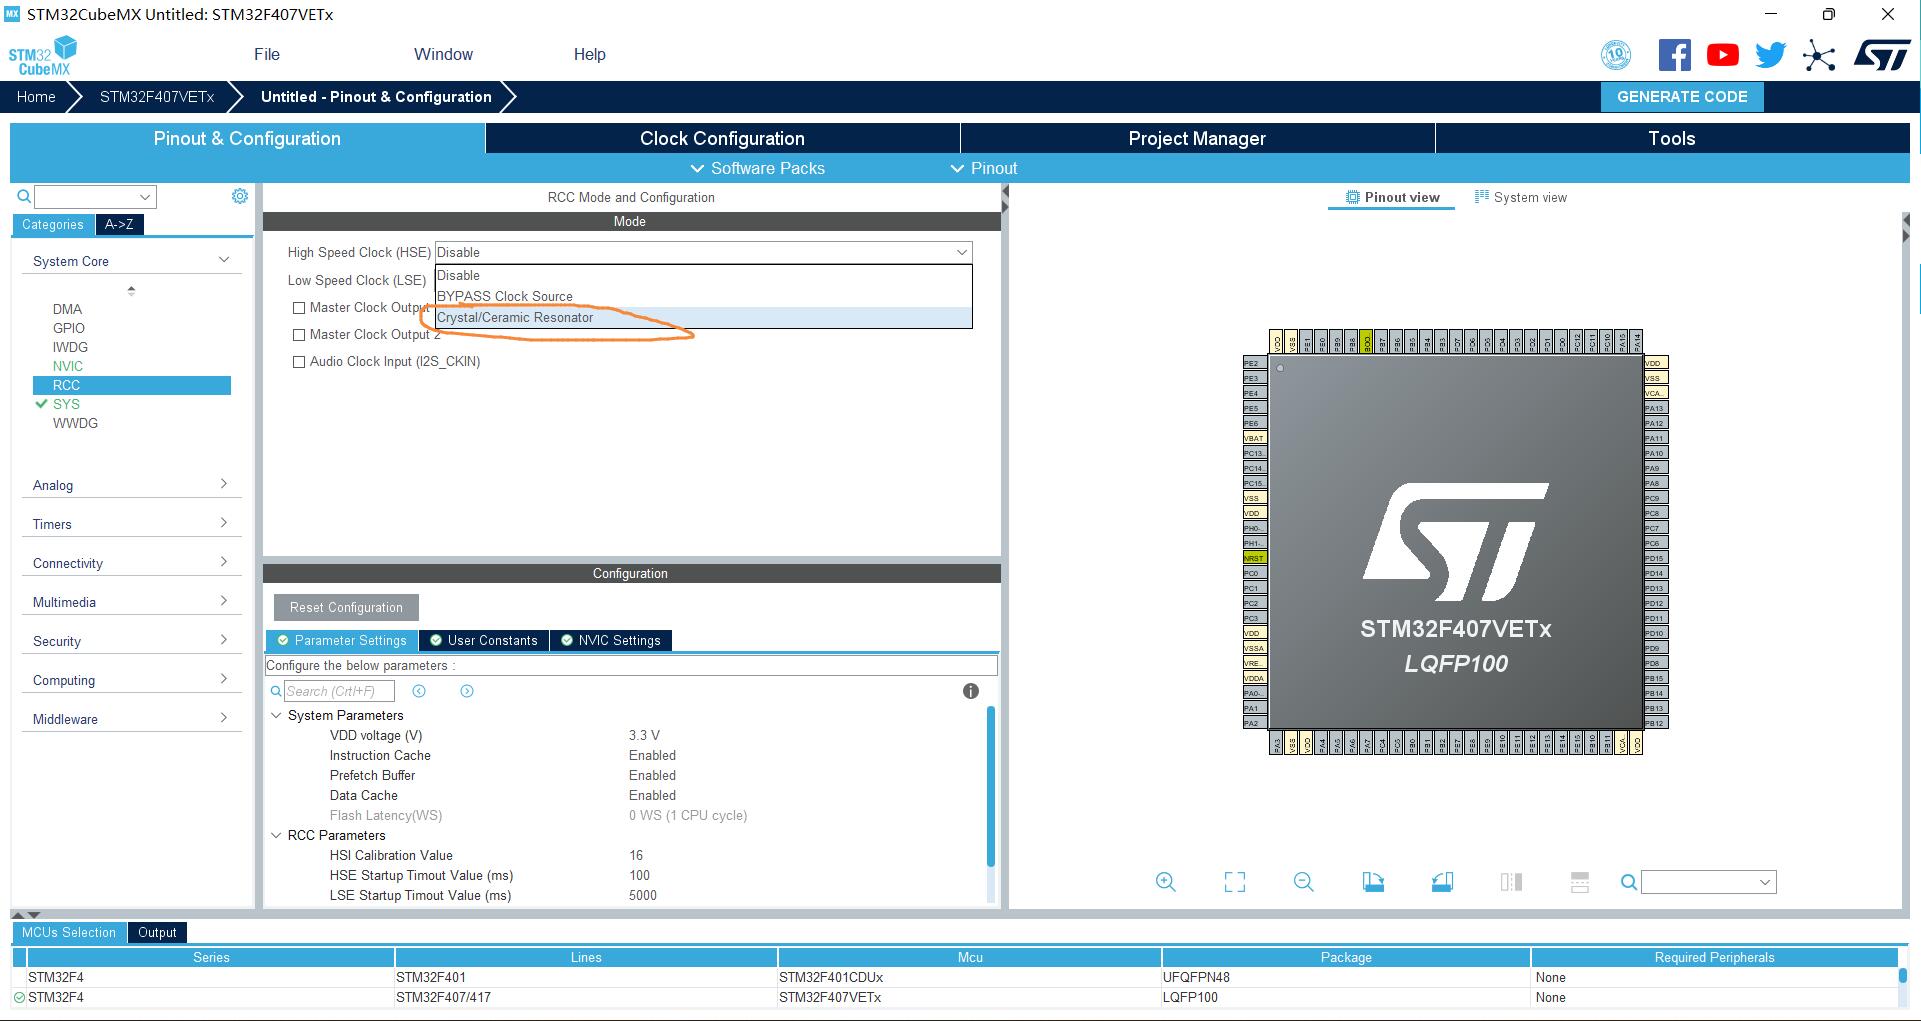
Task: Open the categories settings gear
Action: (x=240, y=196)
